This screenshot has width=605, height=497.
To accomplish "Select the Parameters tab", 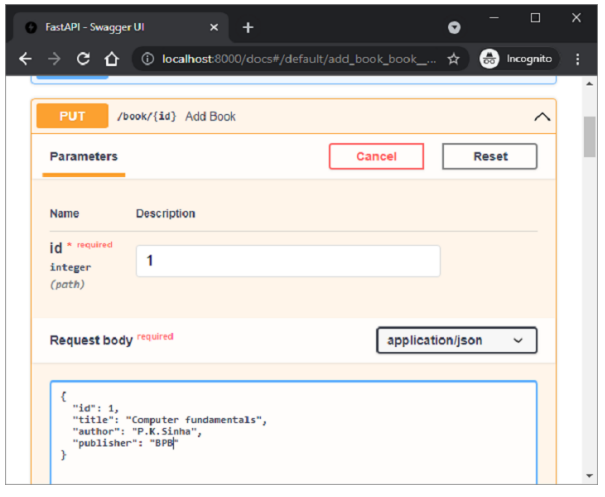I will pos(83,157).
